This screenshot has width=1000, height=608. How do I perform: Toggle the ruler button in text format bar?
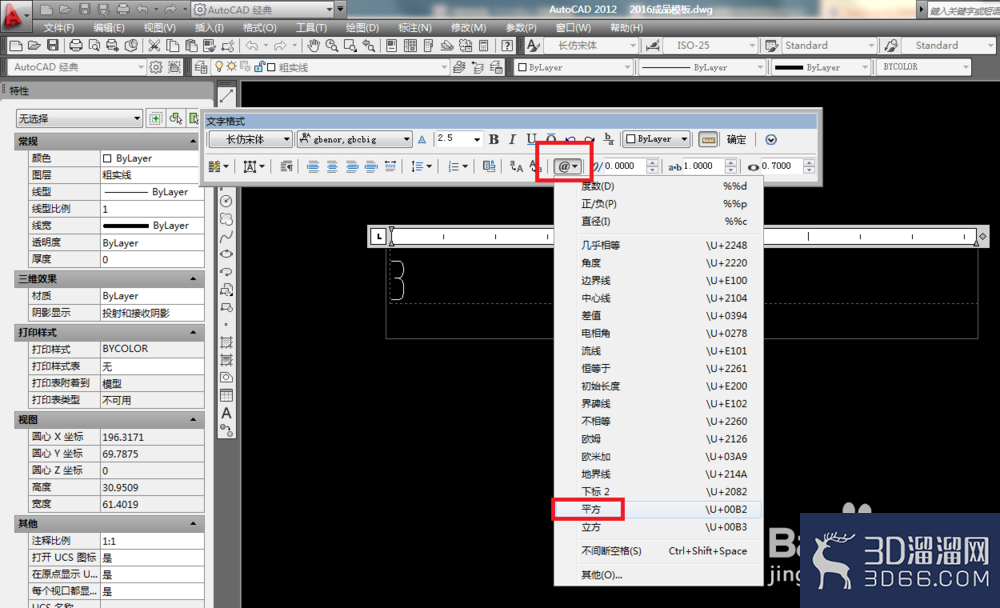tap(708, 139)
